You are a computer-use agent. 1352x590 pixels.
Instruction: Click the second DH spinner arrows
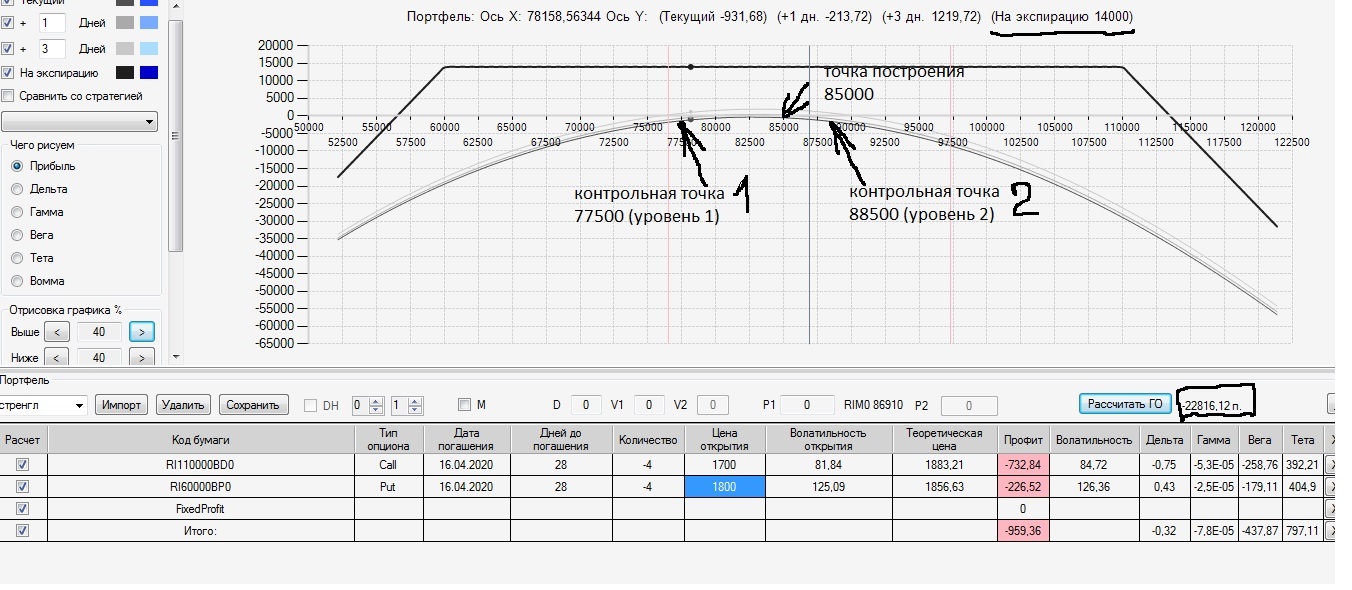(x=415, y=405)
